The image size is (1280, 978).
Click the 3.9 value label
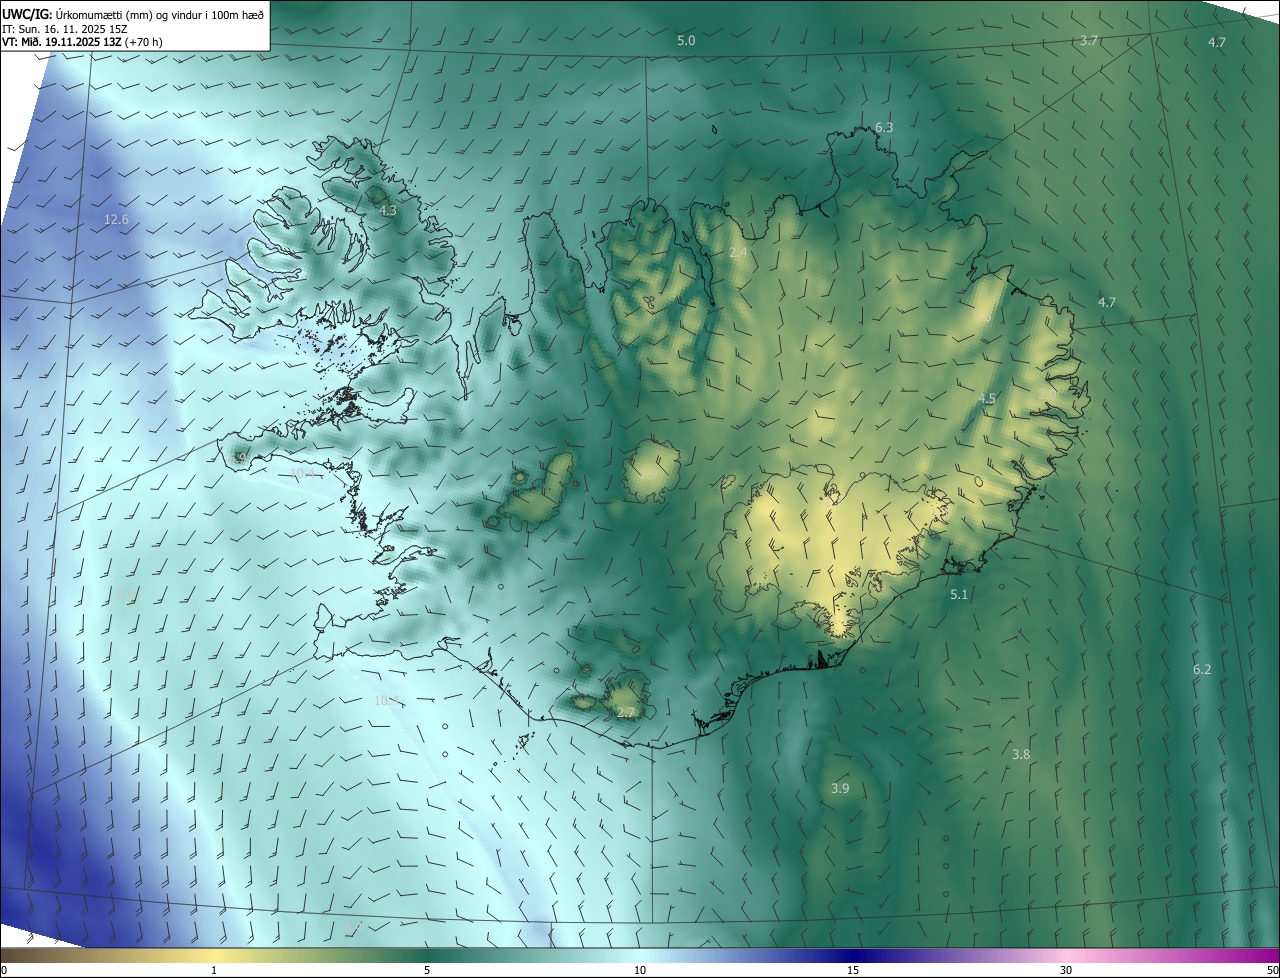(840, 788)
